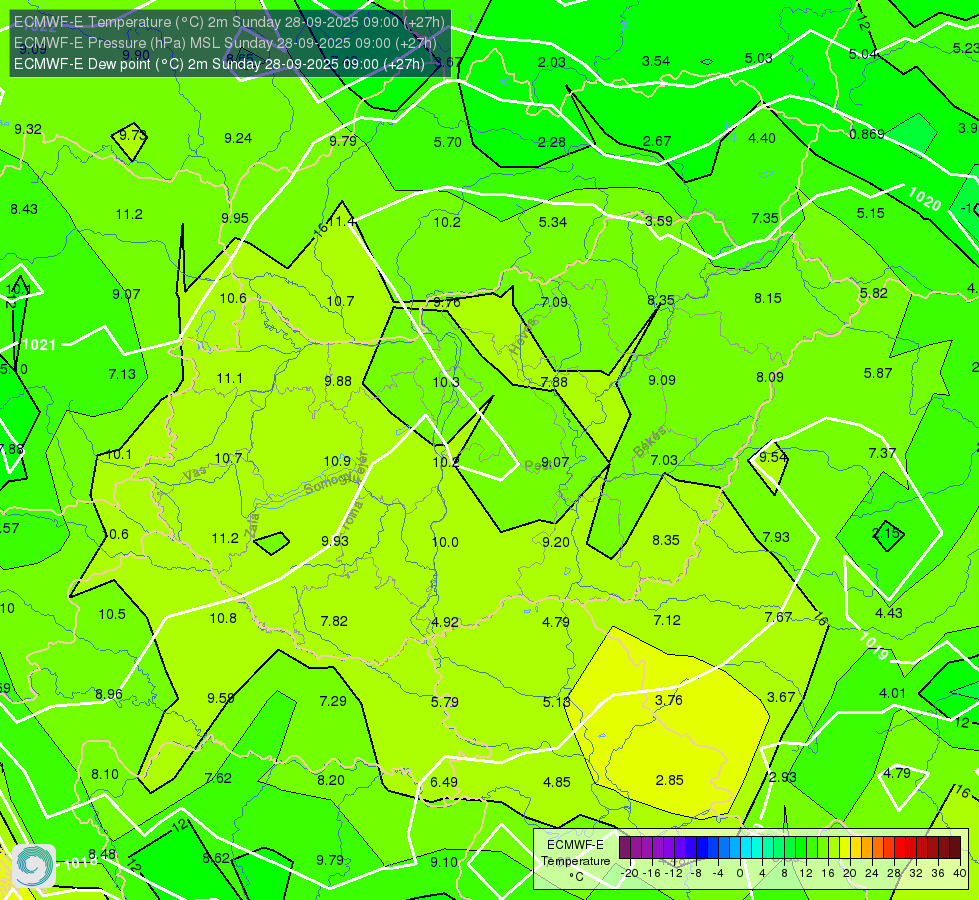The width and height of the screenshot is (979, 900).
Task: Click the 9.88 dew point value
Action: [338, 381]
